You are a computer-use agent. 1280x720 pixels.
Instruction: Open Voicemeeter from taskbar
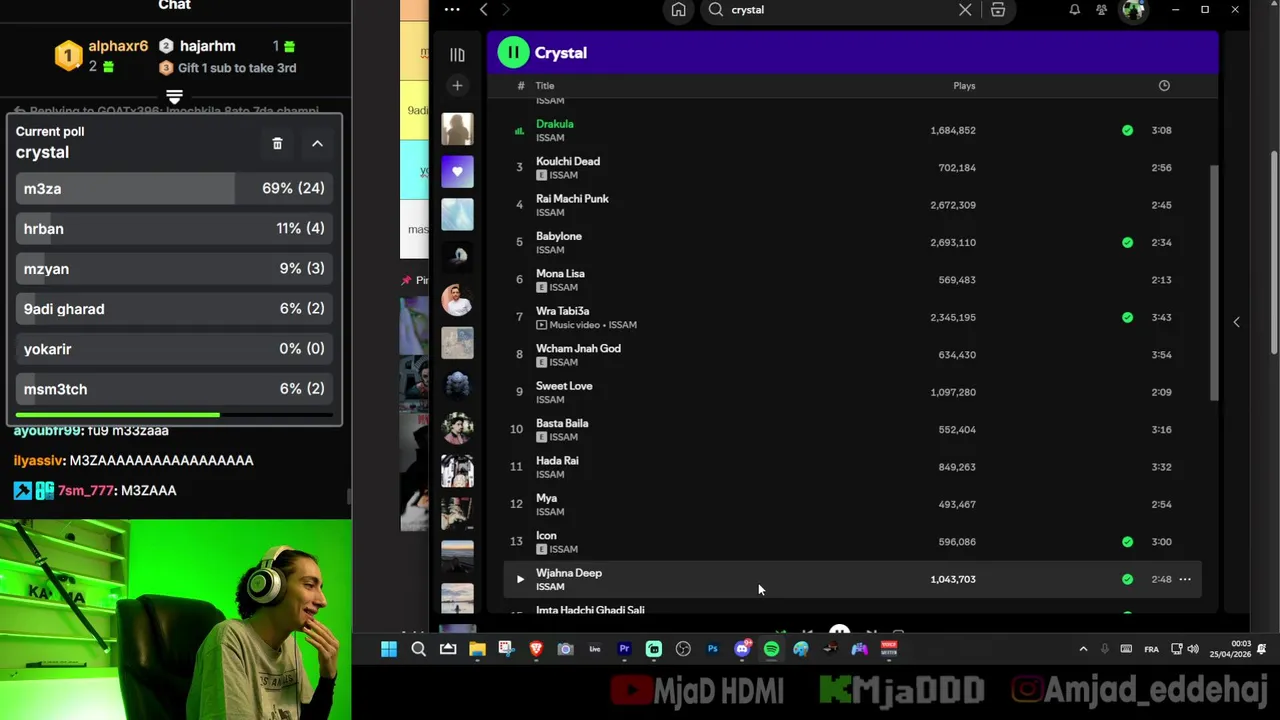pyautogui.click(x=889, y=649)
